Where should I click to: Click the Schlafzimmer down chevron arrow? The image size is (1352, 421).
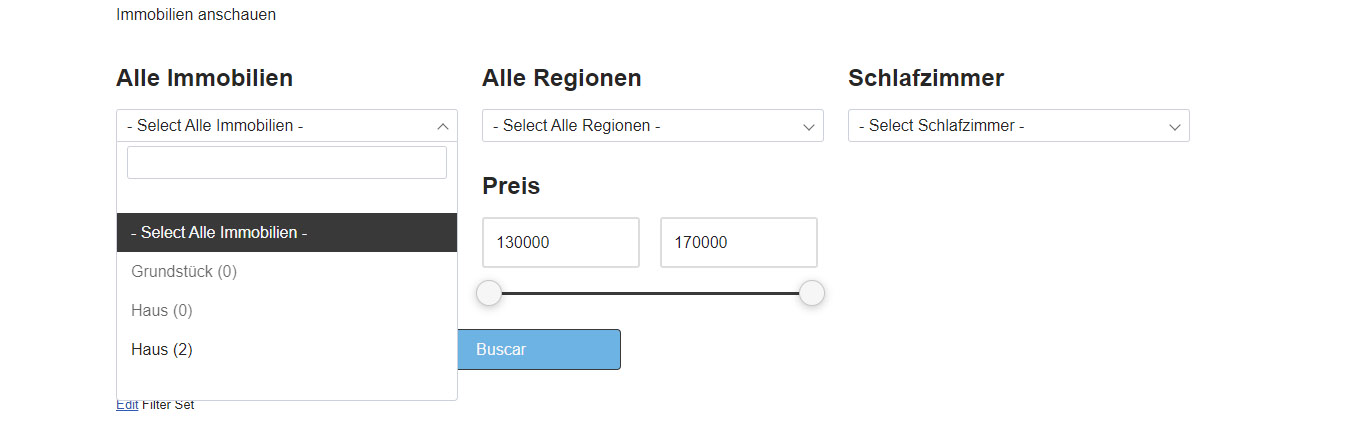click(1174, 126)
